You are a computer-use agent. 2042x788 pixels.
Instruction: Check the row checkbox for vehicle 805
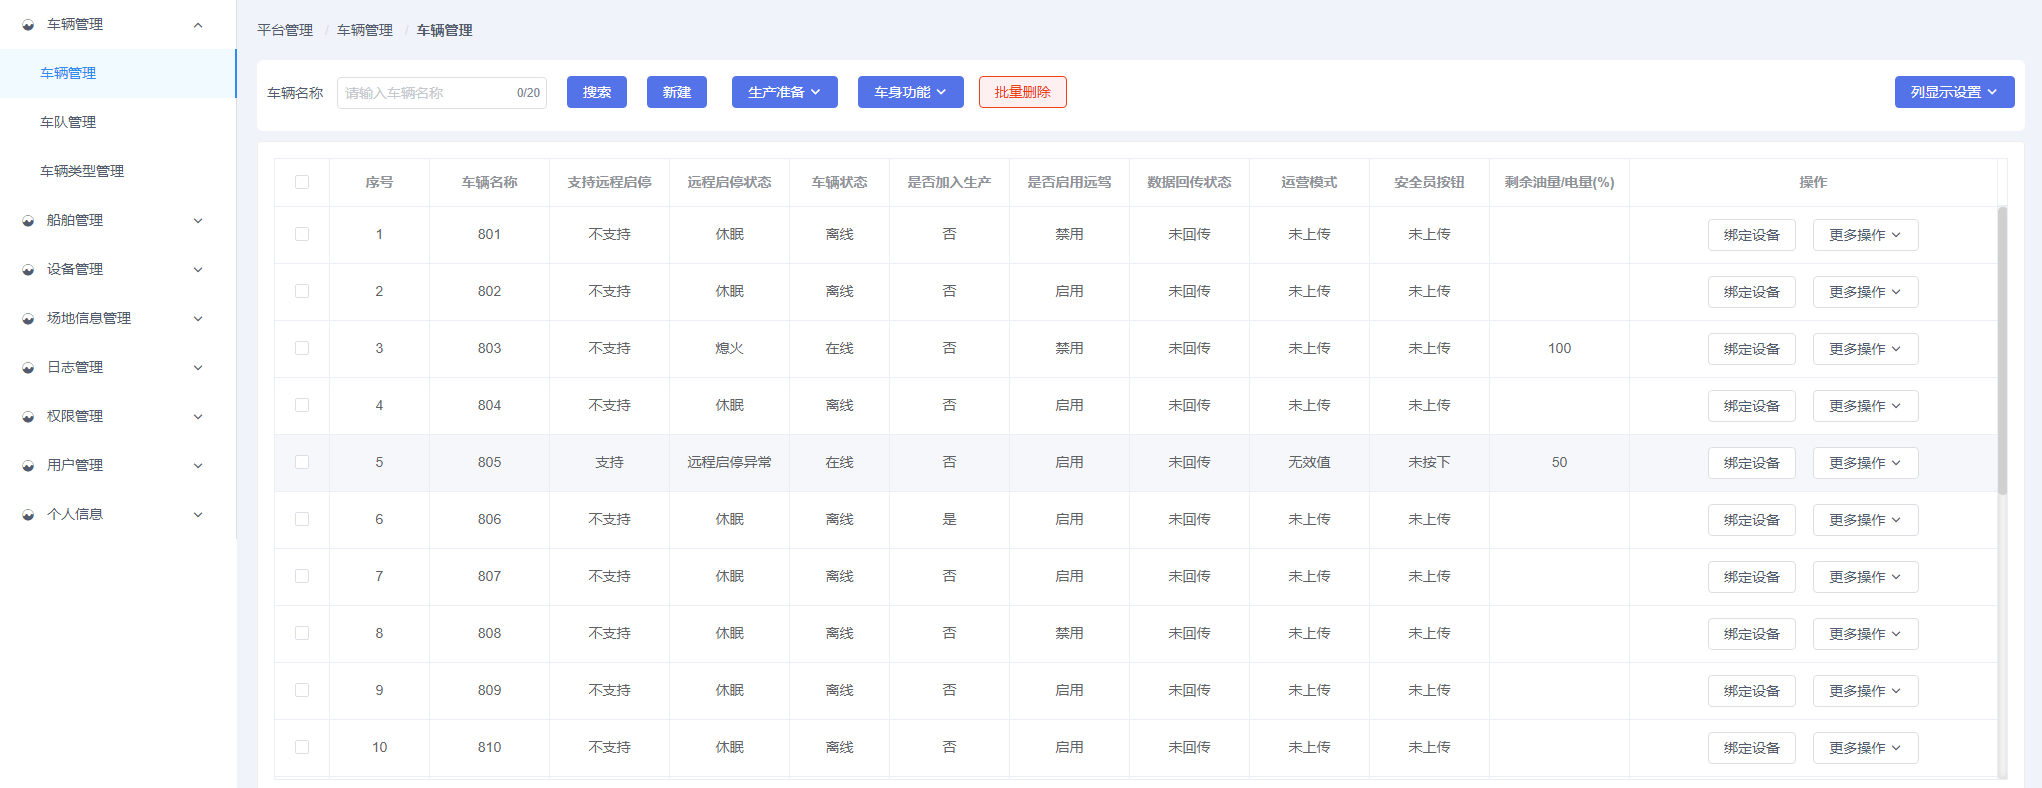click(x=302, y=462)
